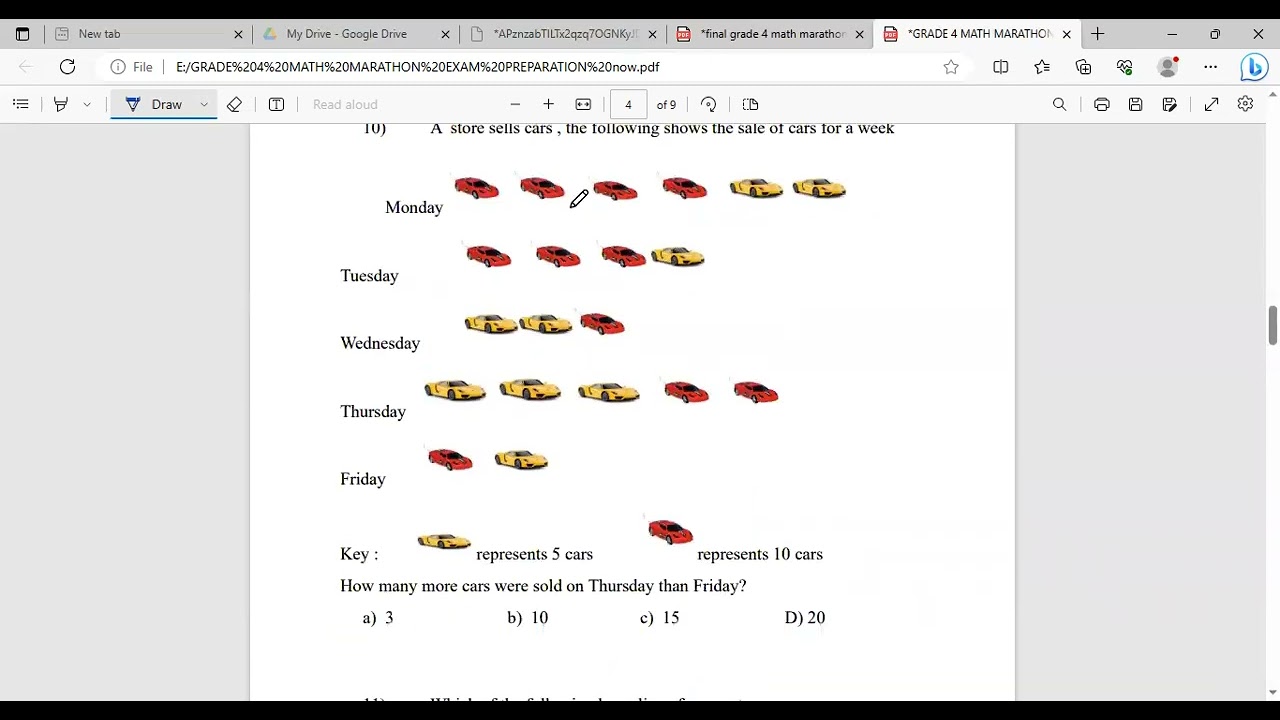
Task: Expand Draw pen options dropdown
Action: pos(204,104)
